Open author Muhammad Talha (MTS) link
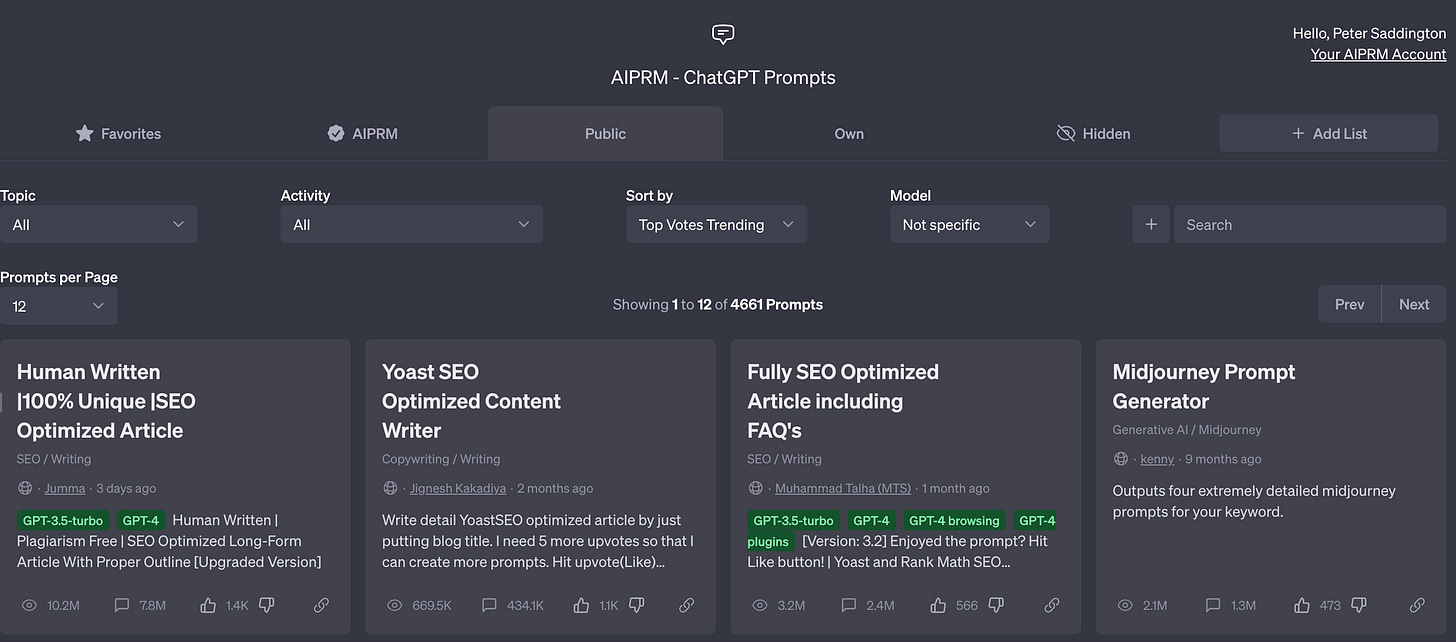 tap(843, 488)
